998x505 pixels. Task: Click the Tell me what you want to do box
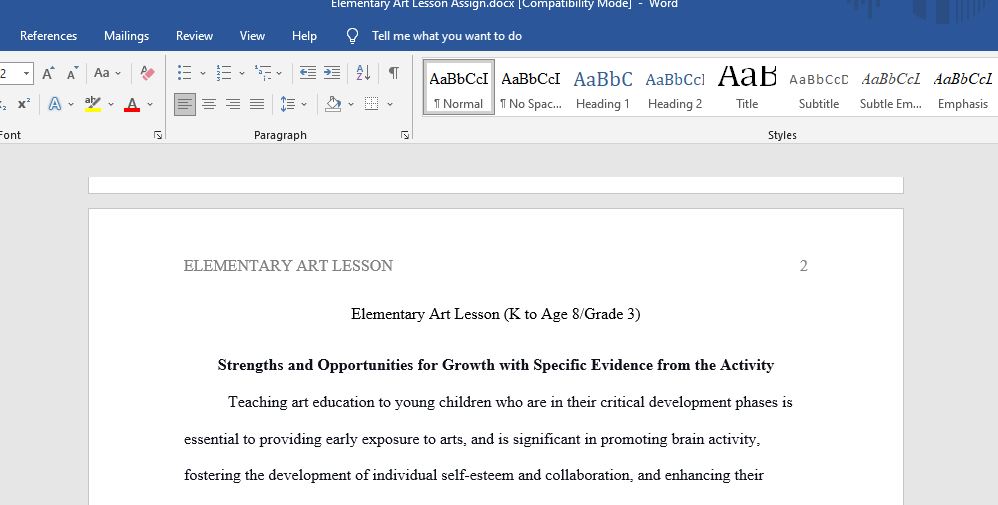coord(447,36)
